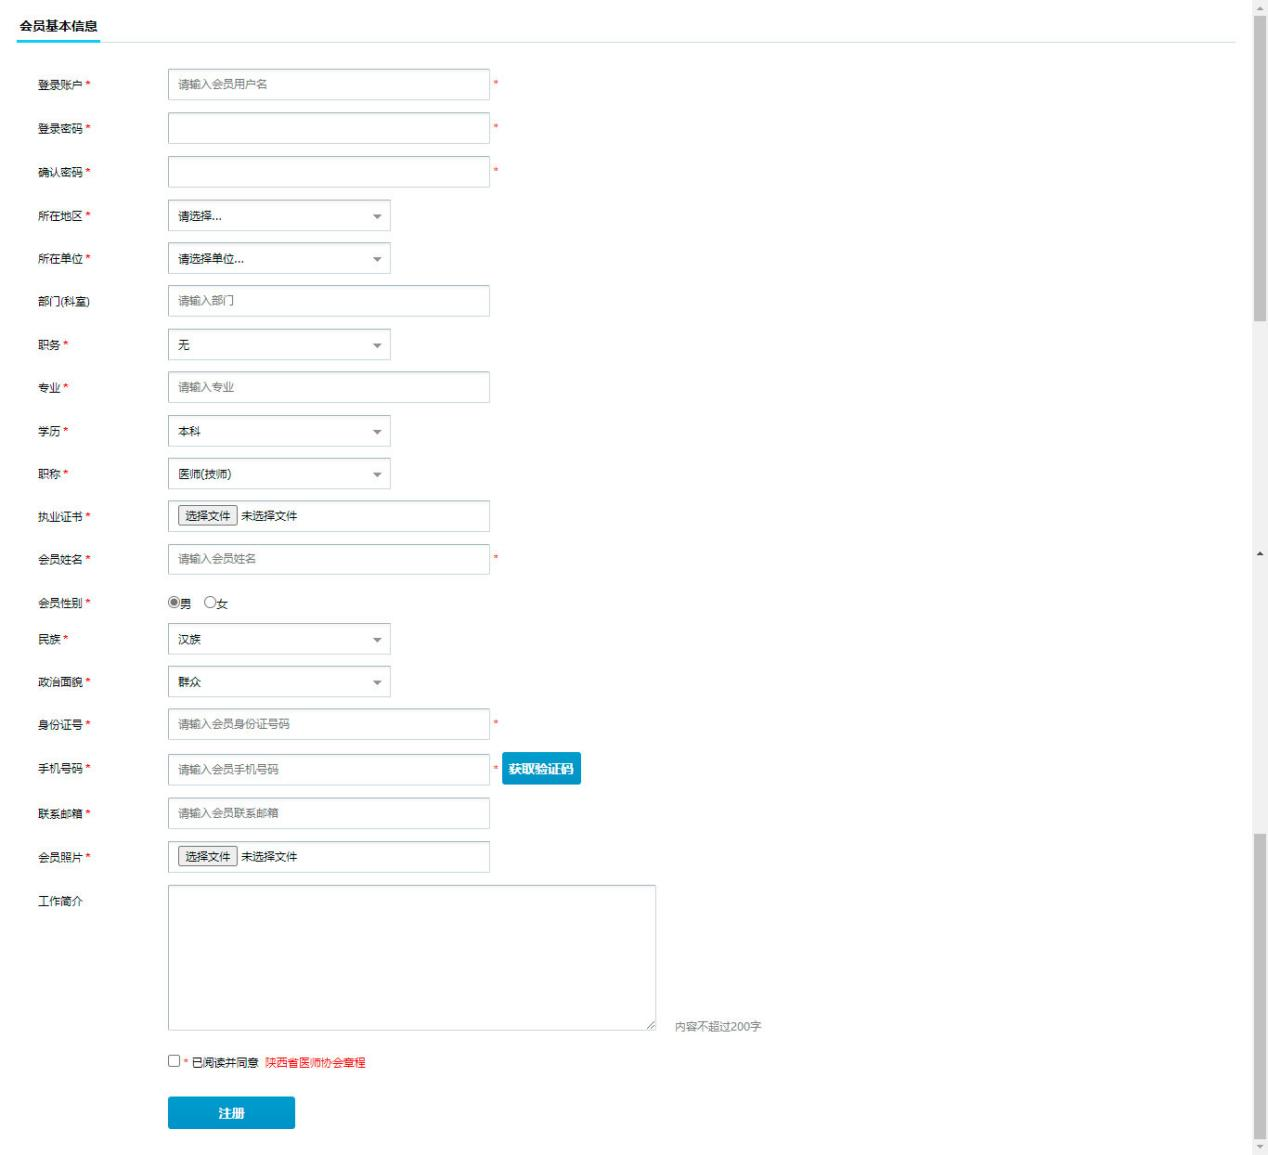The image size is (1268, 1155).
Task: Click the 身份证号 ID number input
Action: click(x=329, y=724)
